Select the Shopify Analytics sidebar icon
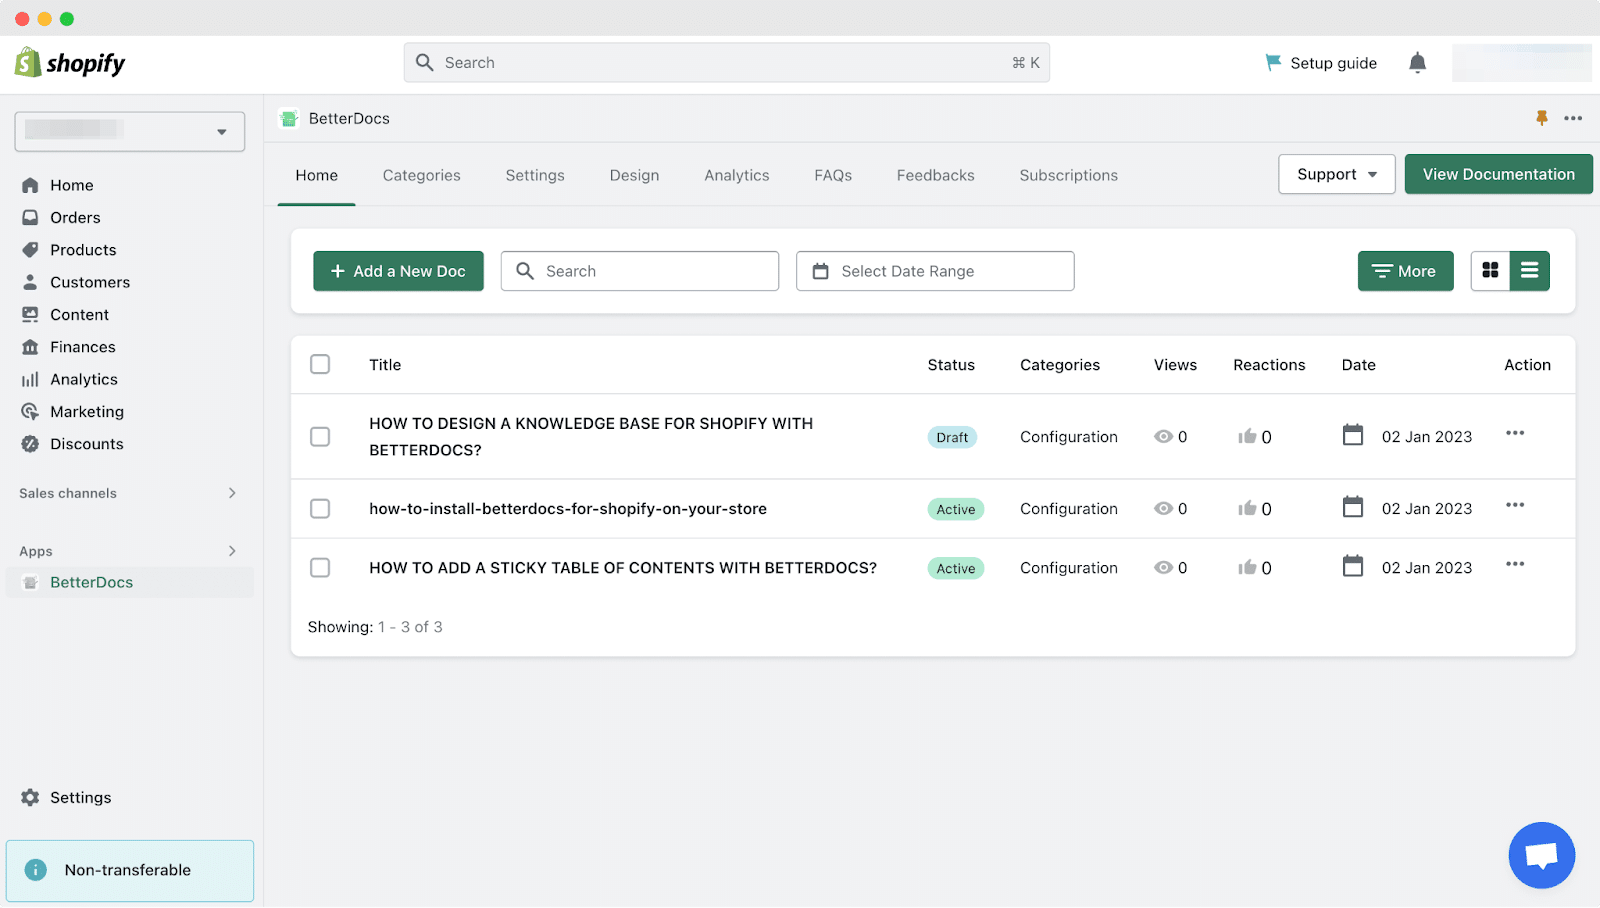 [31, 379]
